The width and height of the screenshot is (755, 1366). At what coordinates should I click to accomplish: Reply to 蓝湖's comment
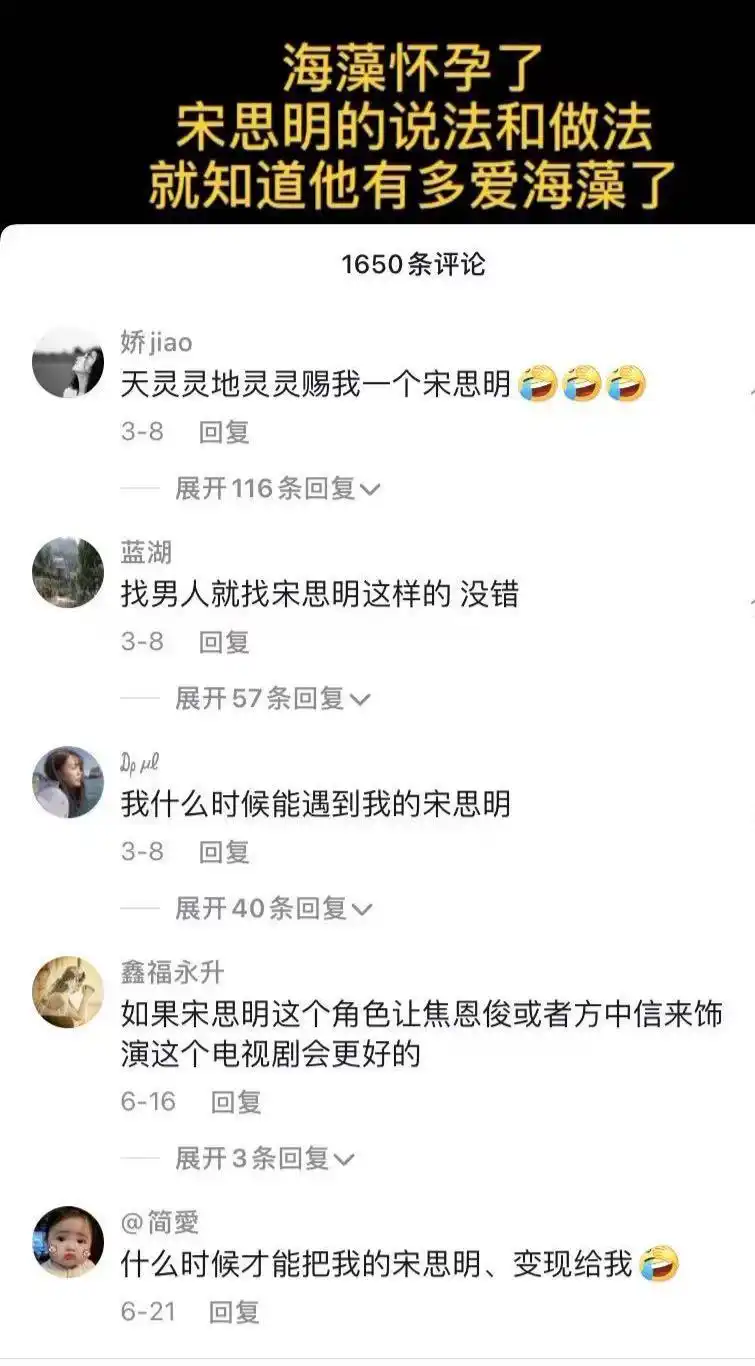pyautogui.click(x=224, y=643)
